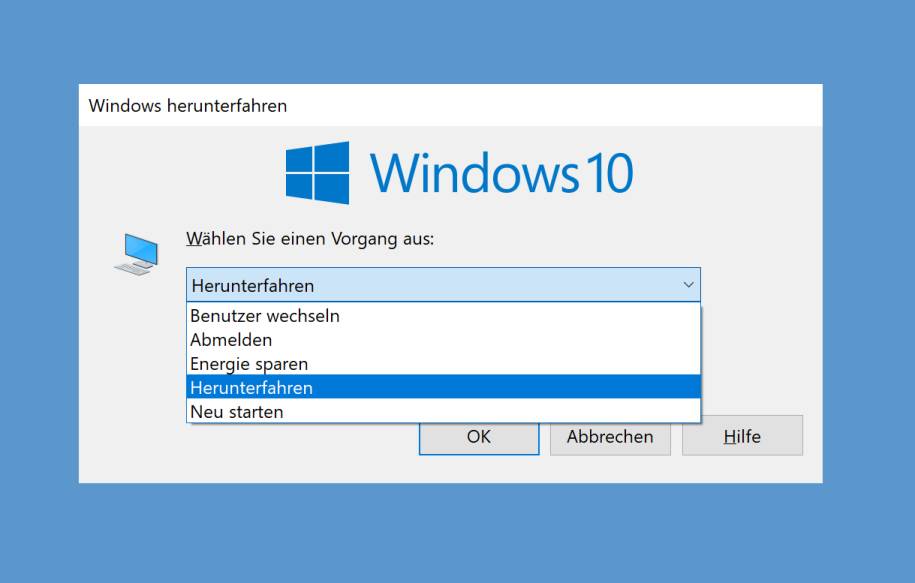915x583 pixels.
Task: Click the word Windows in the banner
Action: click(474, 173)
